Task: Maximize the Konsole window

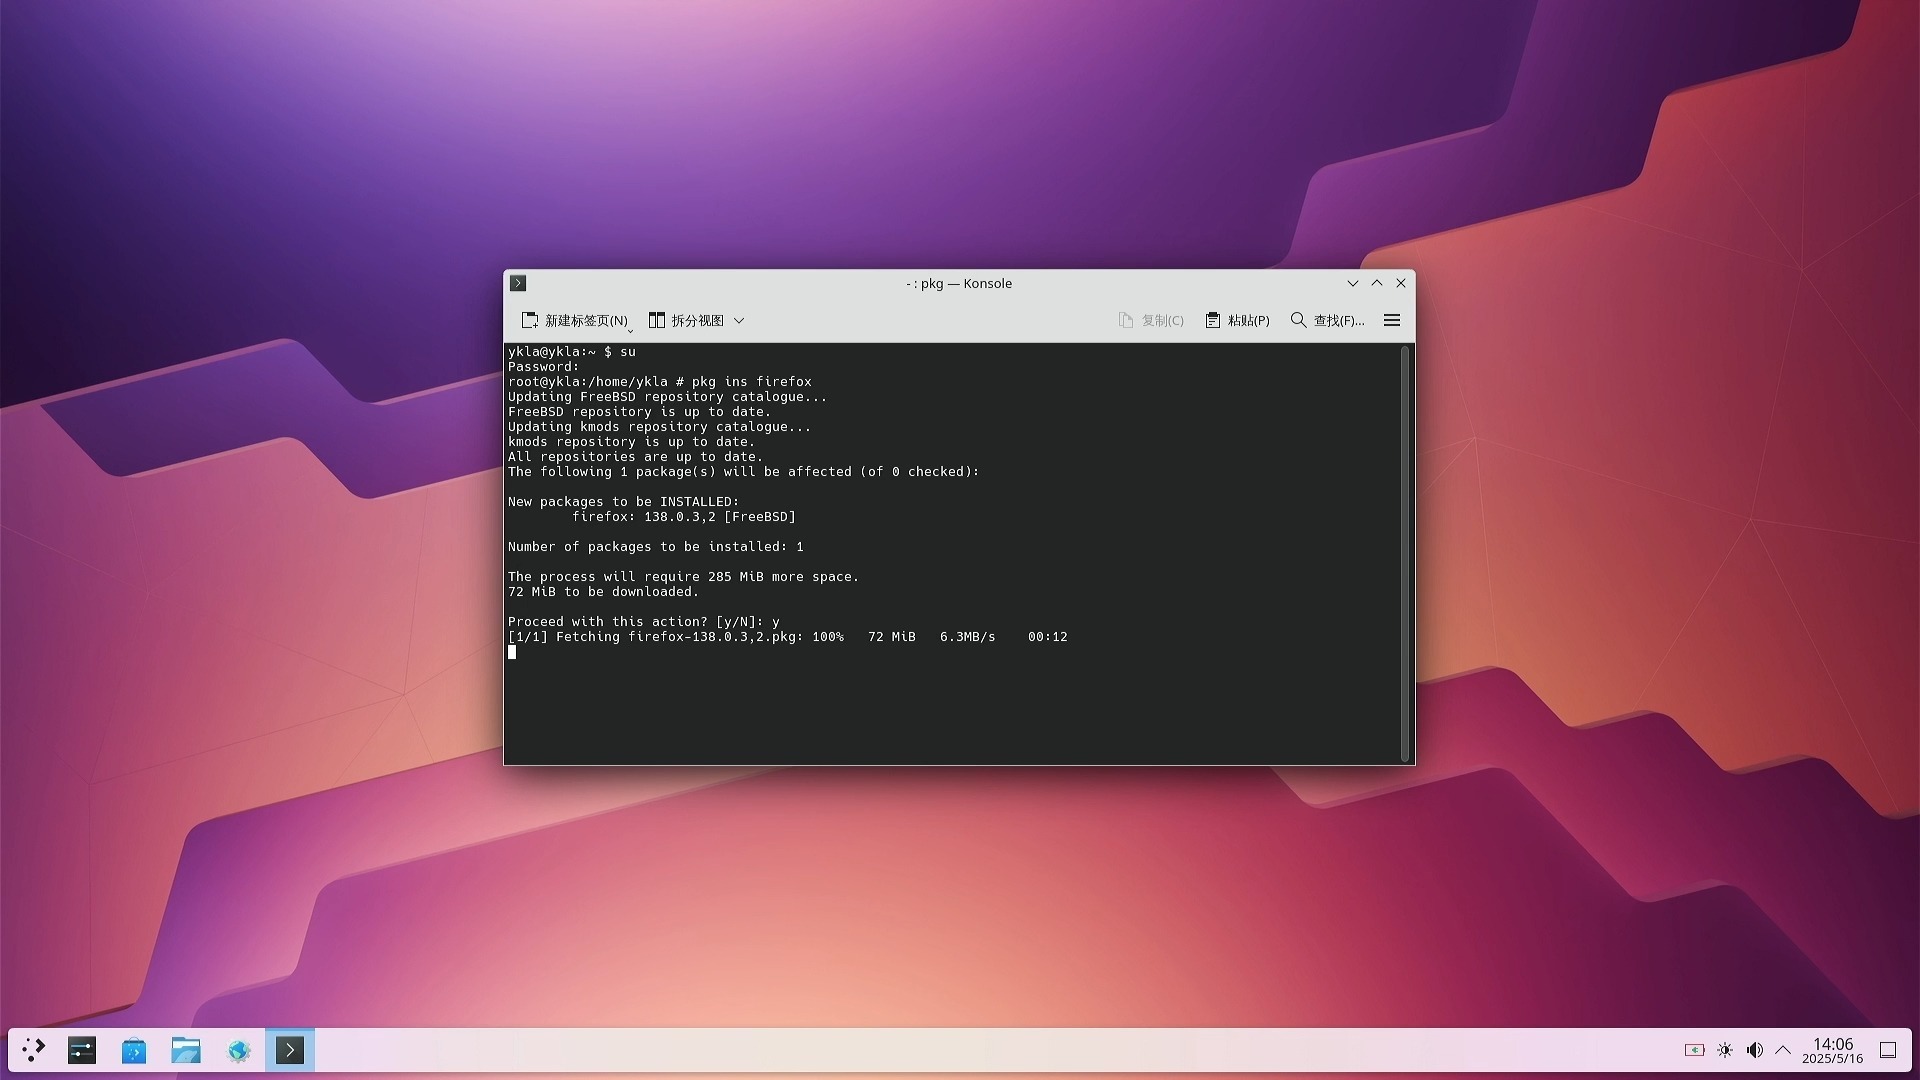Action: point(1377,283)
